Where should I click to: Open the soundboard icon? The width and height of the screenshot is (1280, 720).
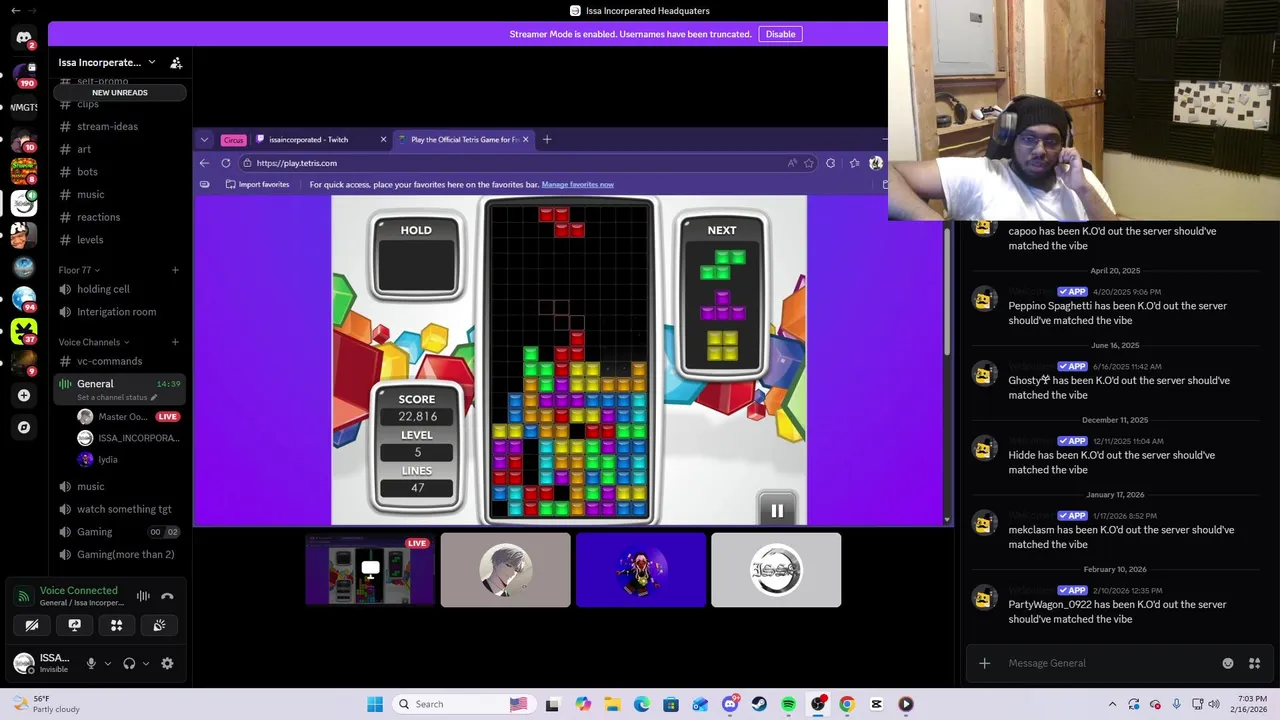(159, 625)
